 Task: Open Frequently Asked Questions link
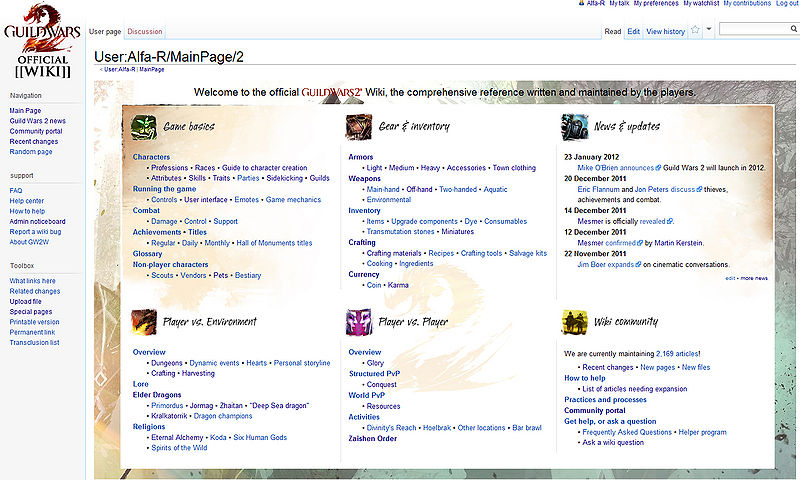(x=627, y=432)
